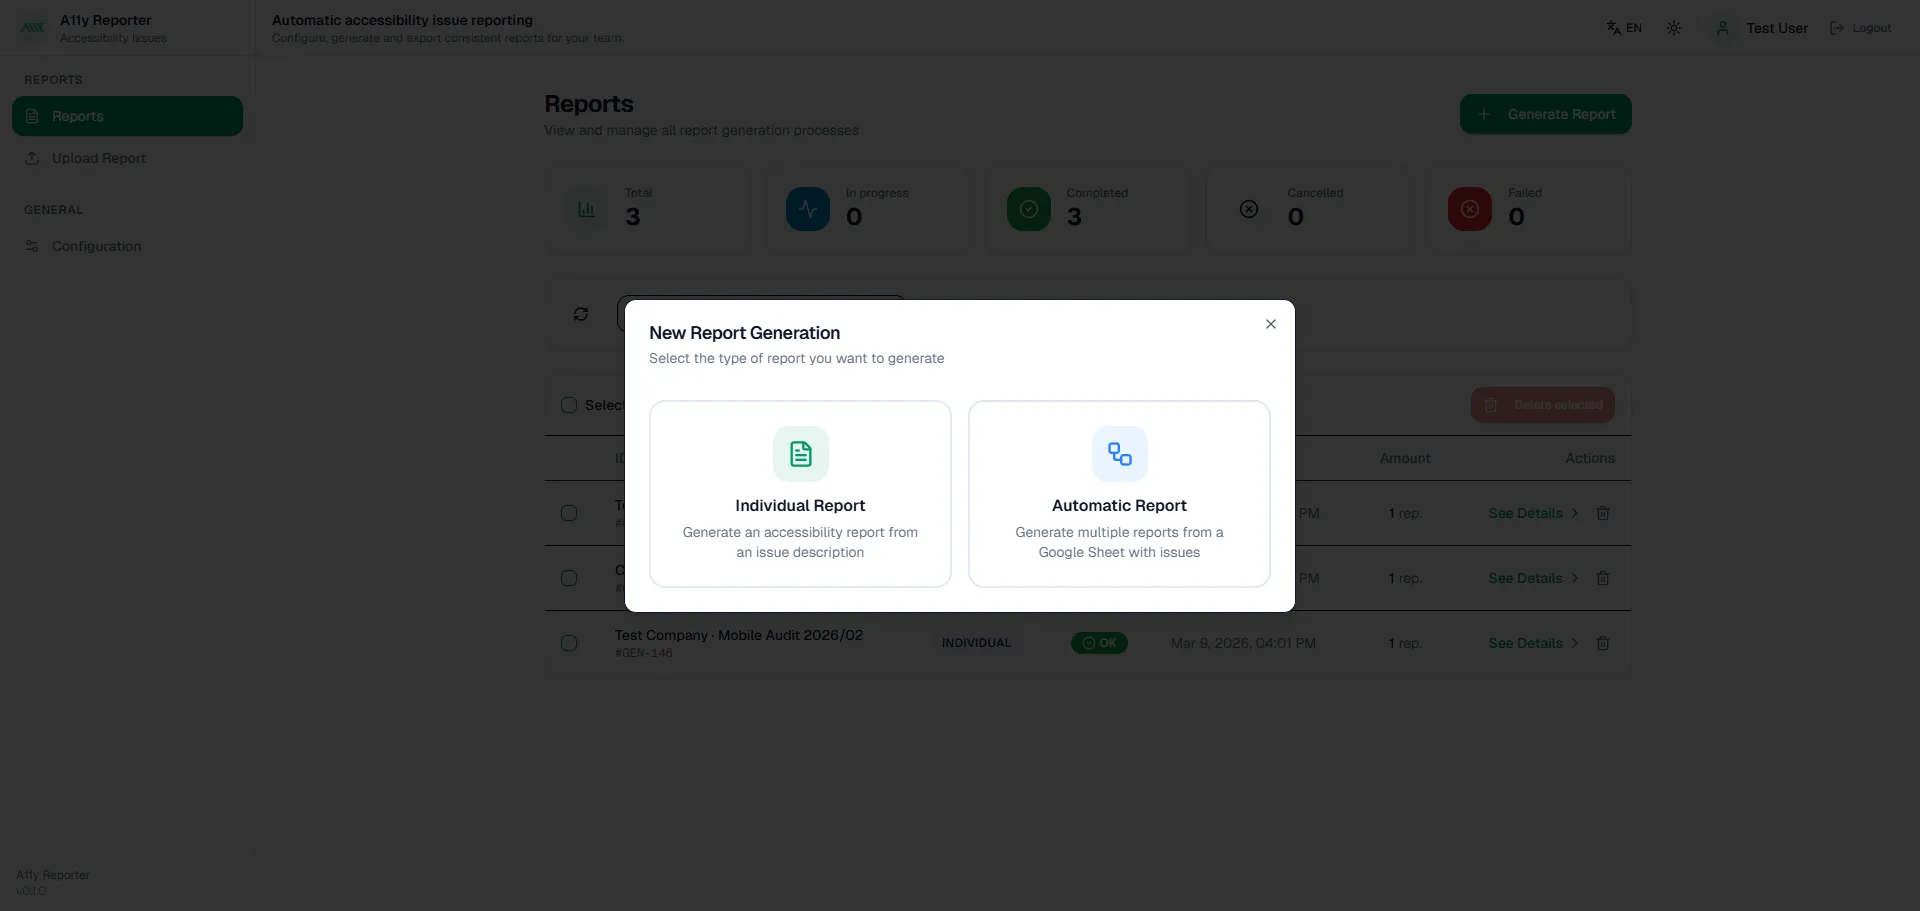The height and width of the screenshot is (911, 1920).
Task: Click the Completed status checkmark icon
Action: pos(1028,209)
